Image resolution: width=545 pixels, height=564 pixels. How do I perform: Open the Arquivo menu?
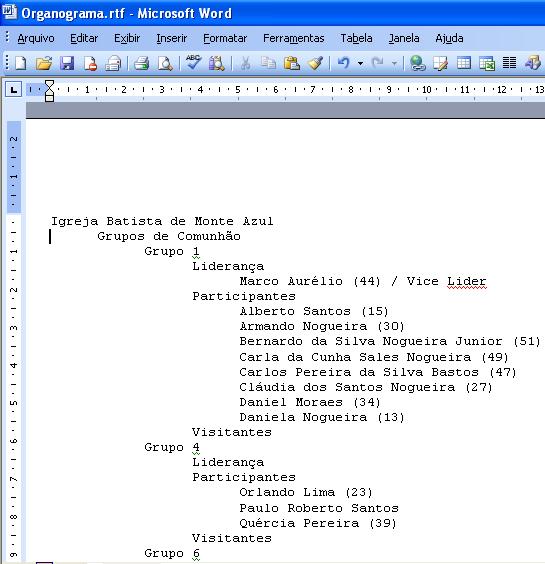(x=36, y=38)
